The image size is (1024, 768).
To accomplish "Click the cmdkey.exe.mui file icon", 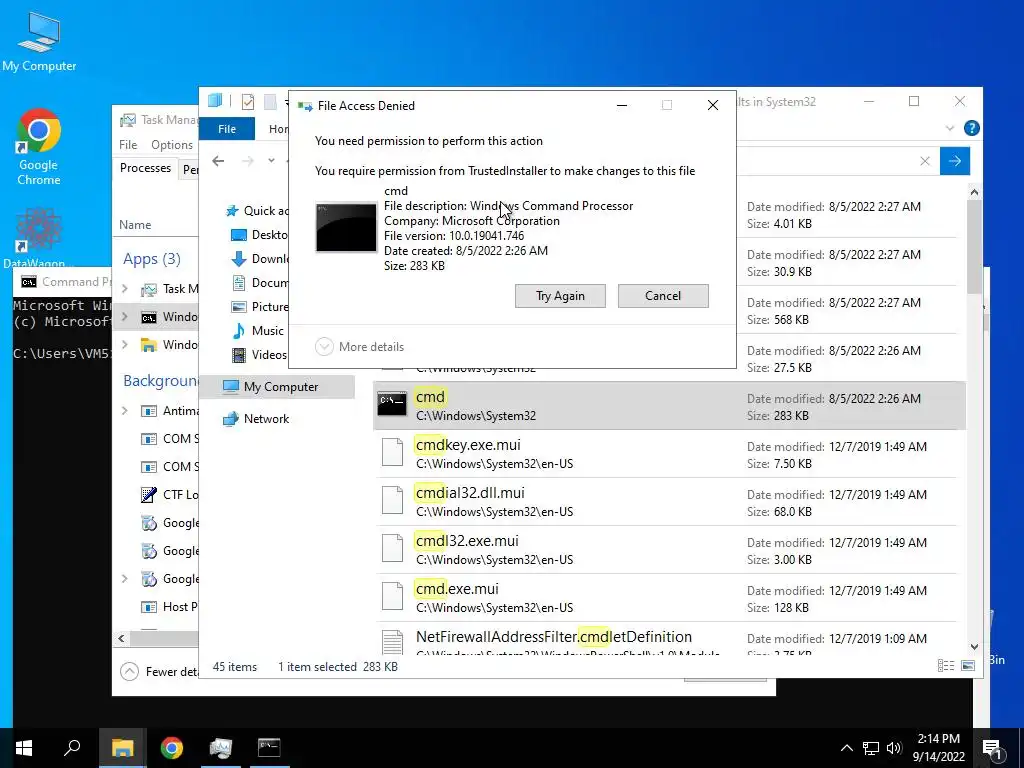I will [392, 452].
